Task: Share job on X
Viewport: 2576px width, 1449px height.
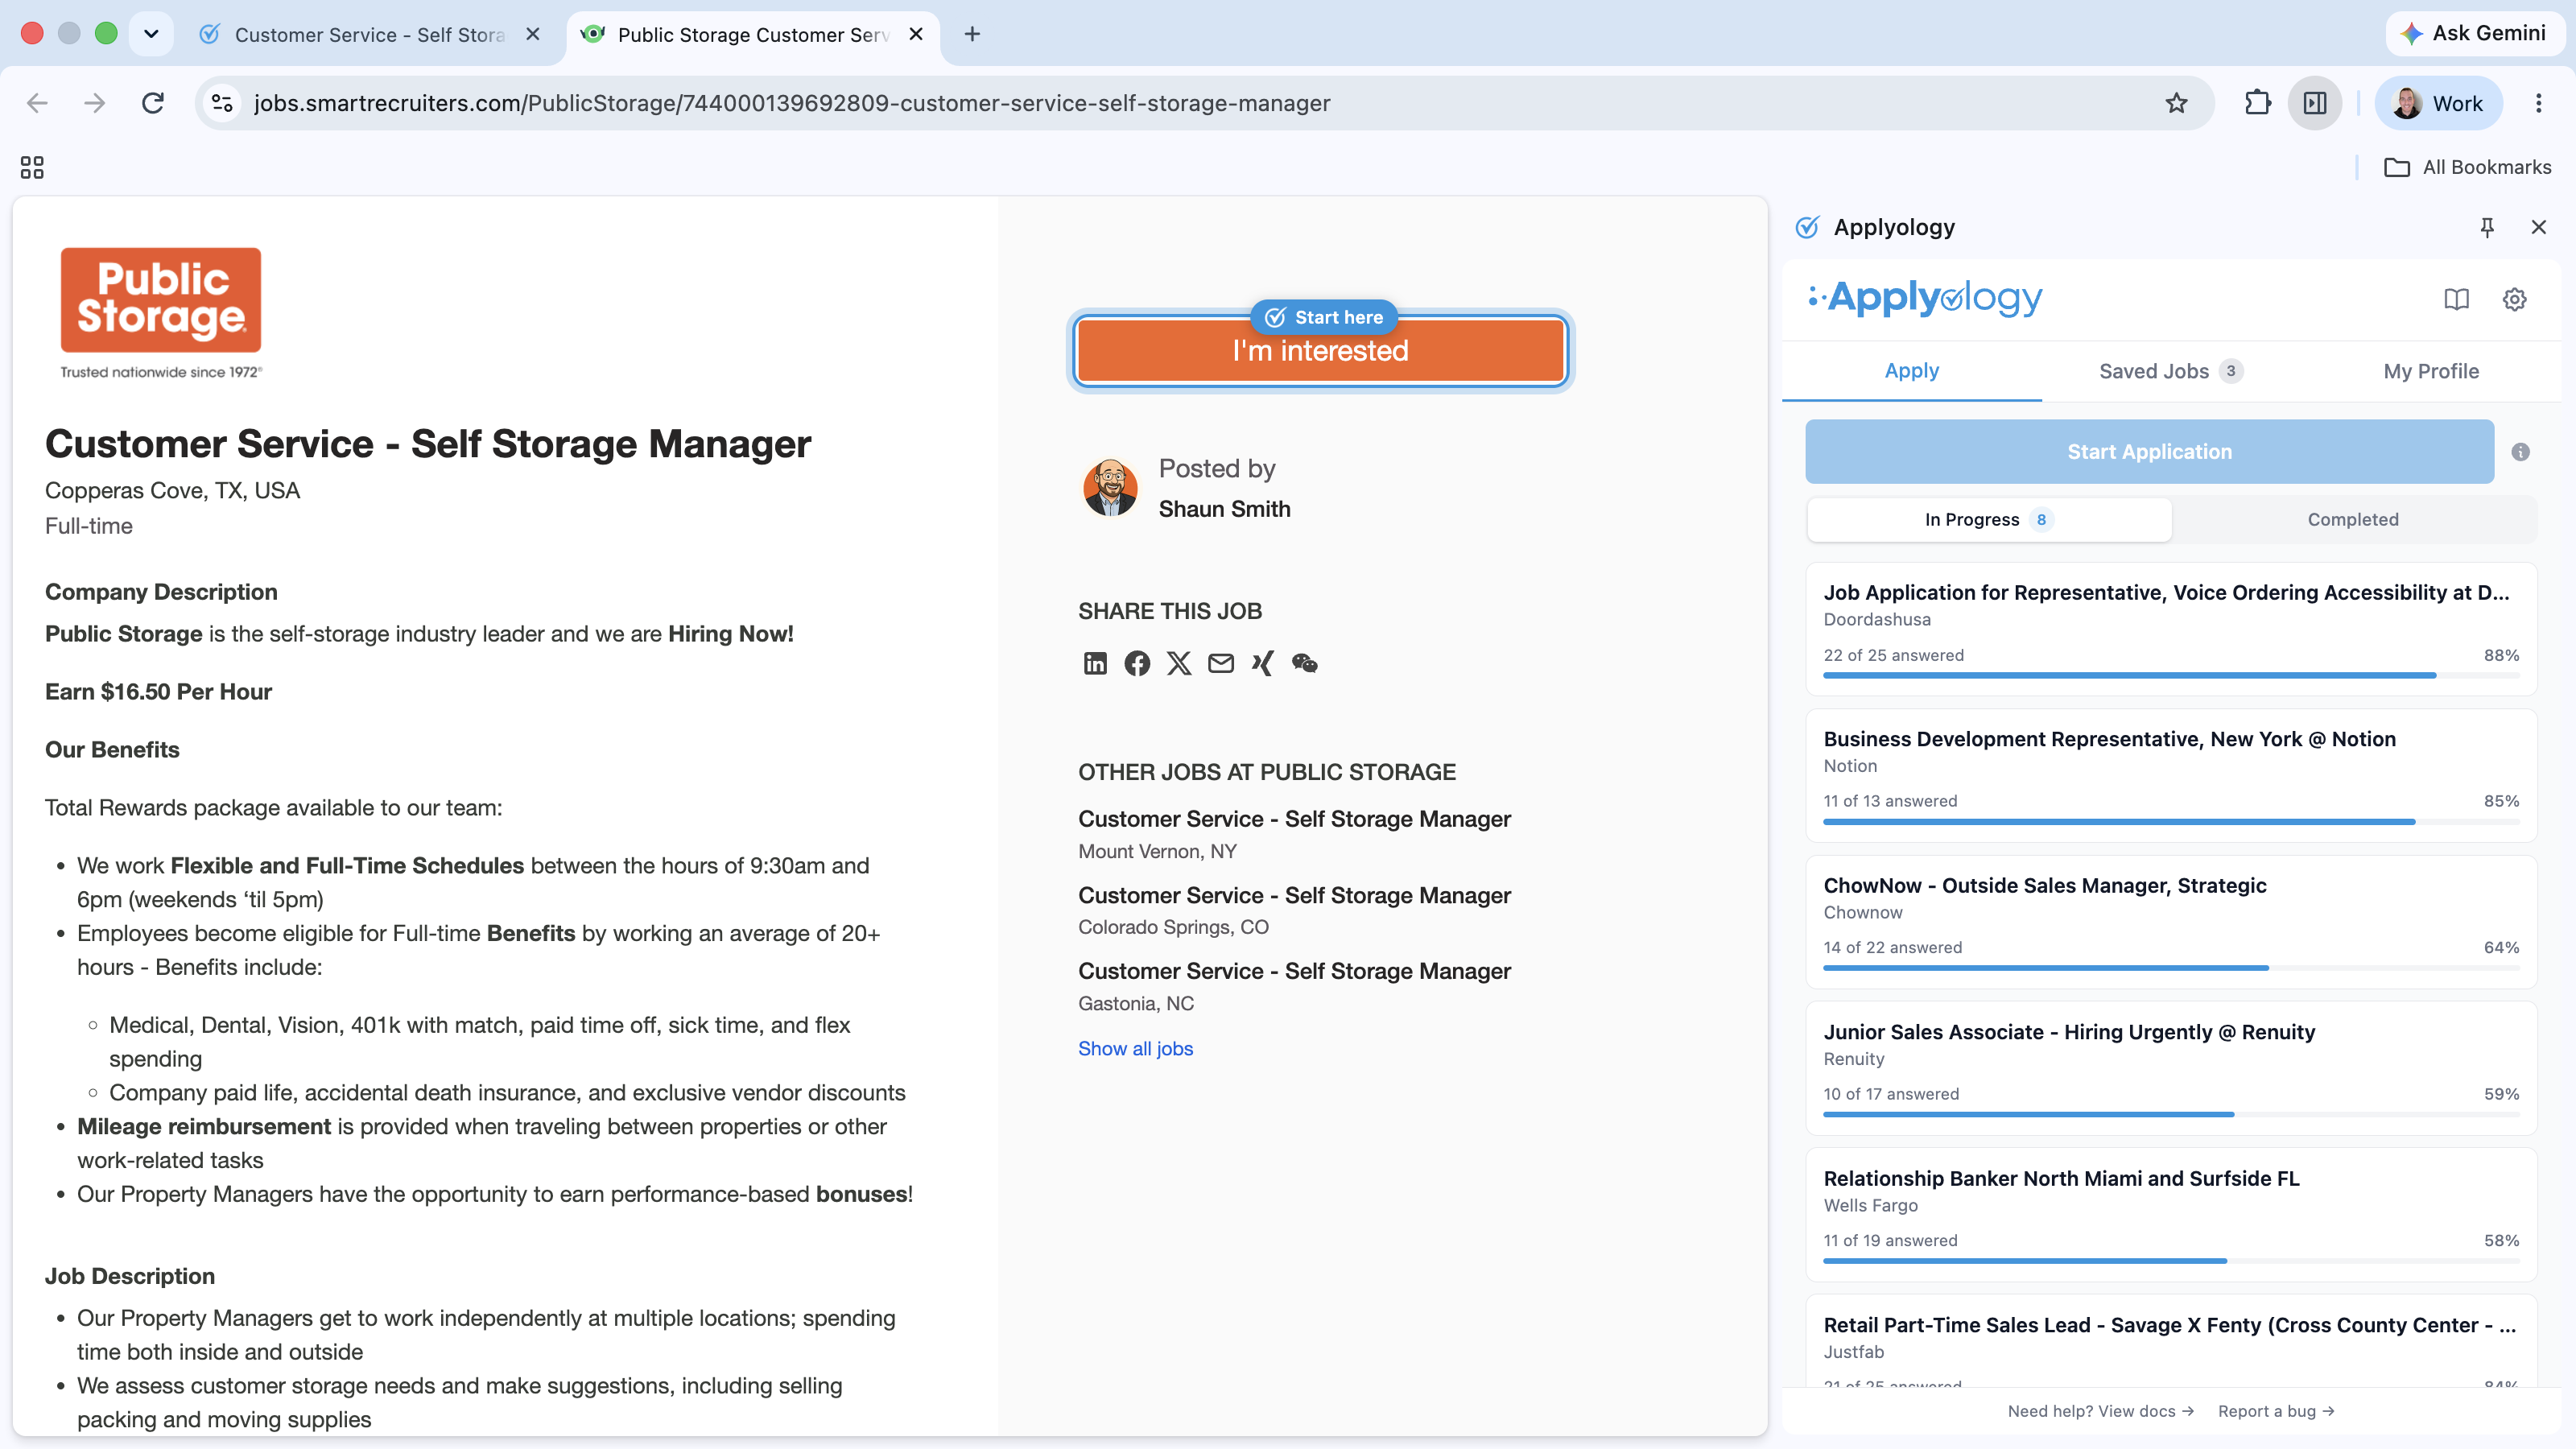Action: 1179,663
